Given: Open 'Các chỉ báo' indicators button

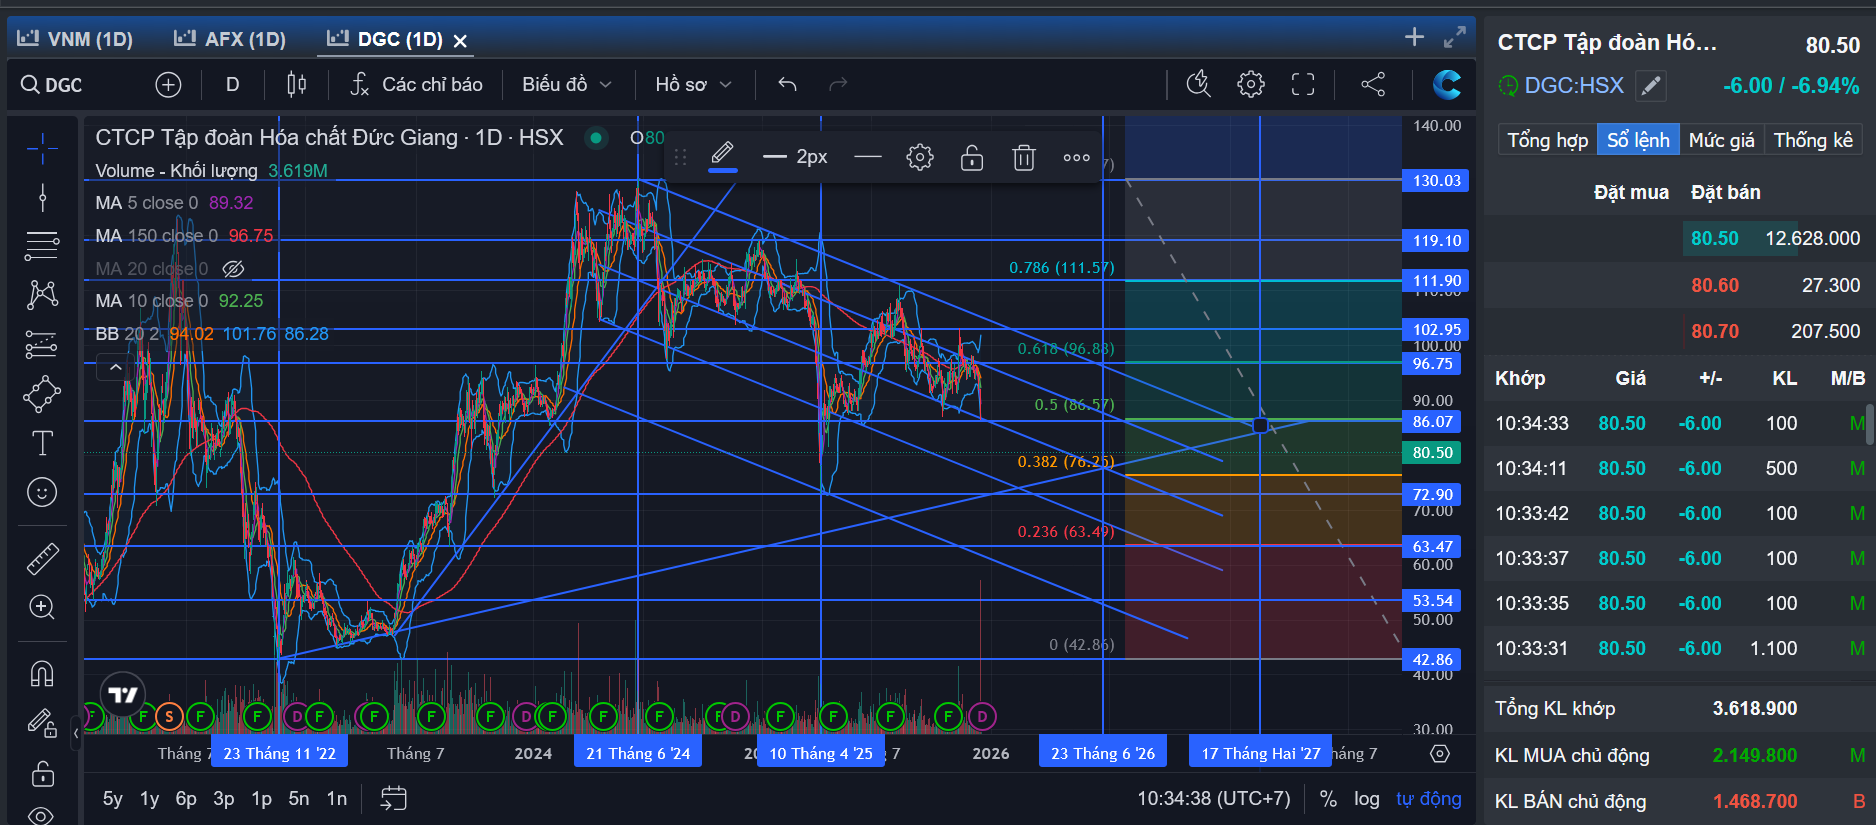Looking at the screenshot, I should click(416, 85).
